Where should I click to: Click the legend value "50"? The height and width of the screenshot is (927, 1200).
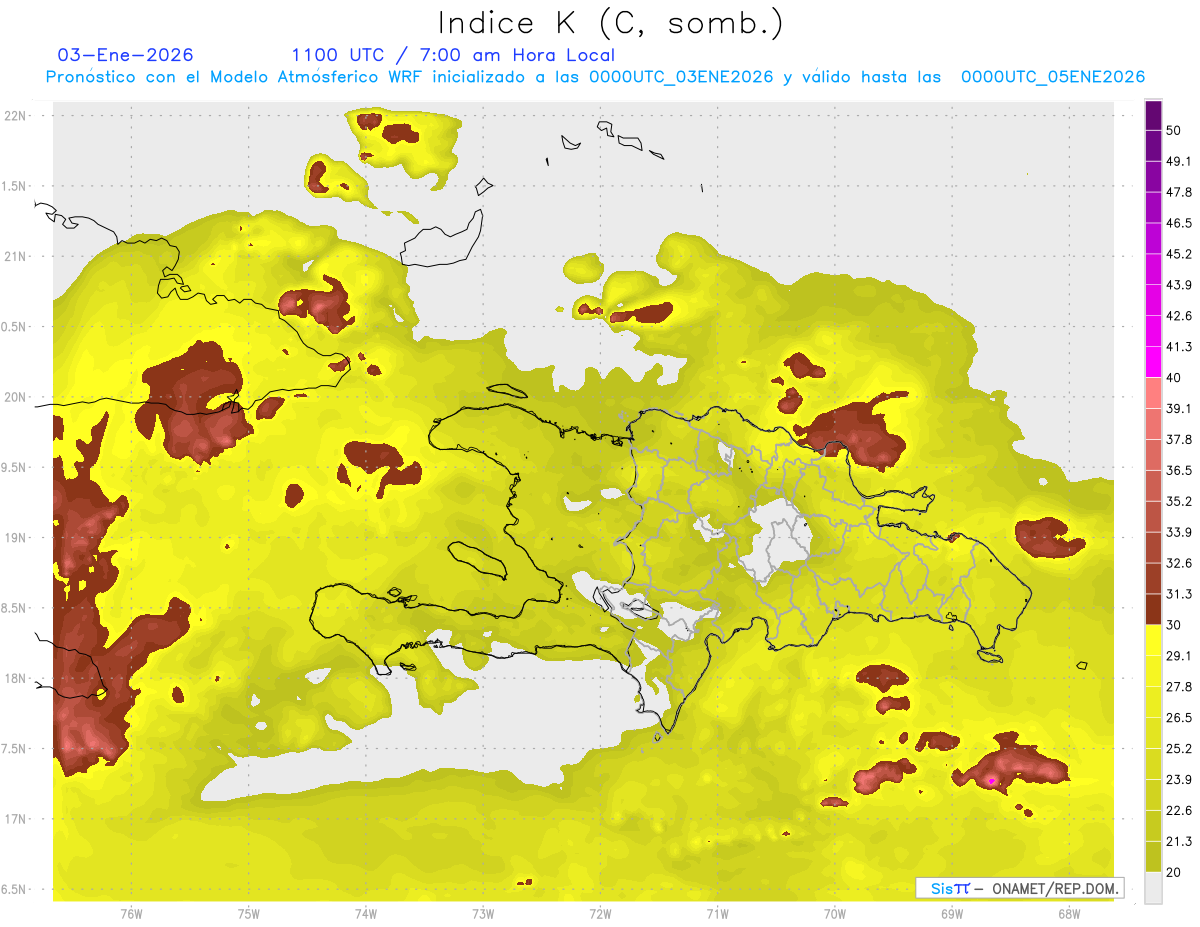[x=1173, y=131]
